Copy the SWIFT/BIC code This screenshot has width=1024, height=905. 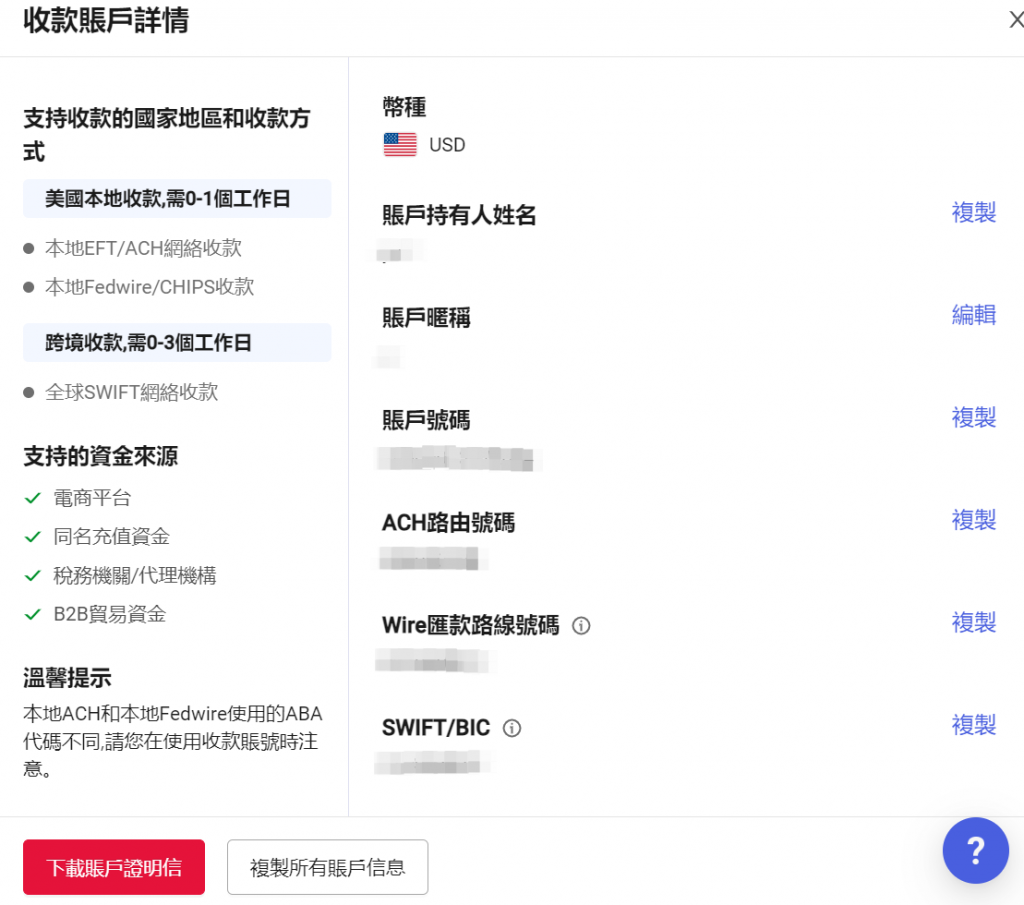(973, 725)
